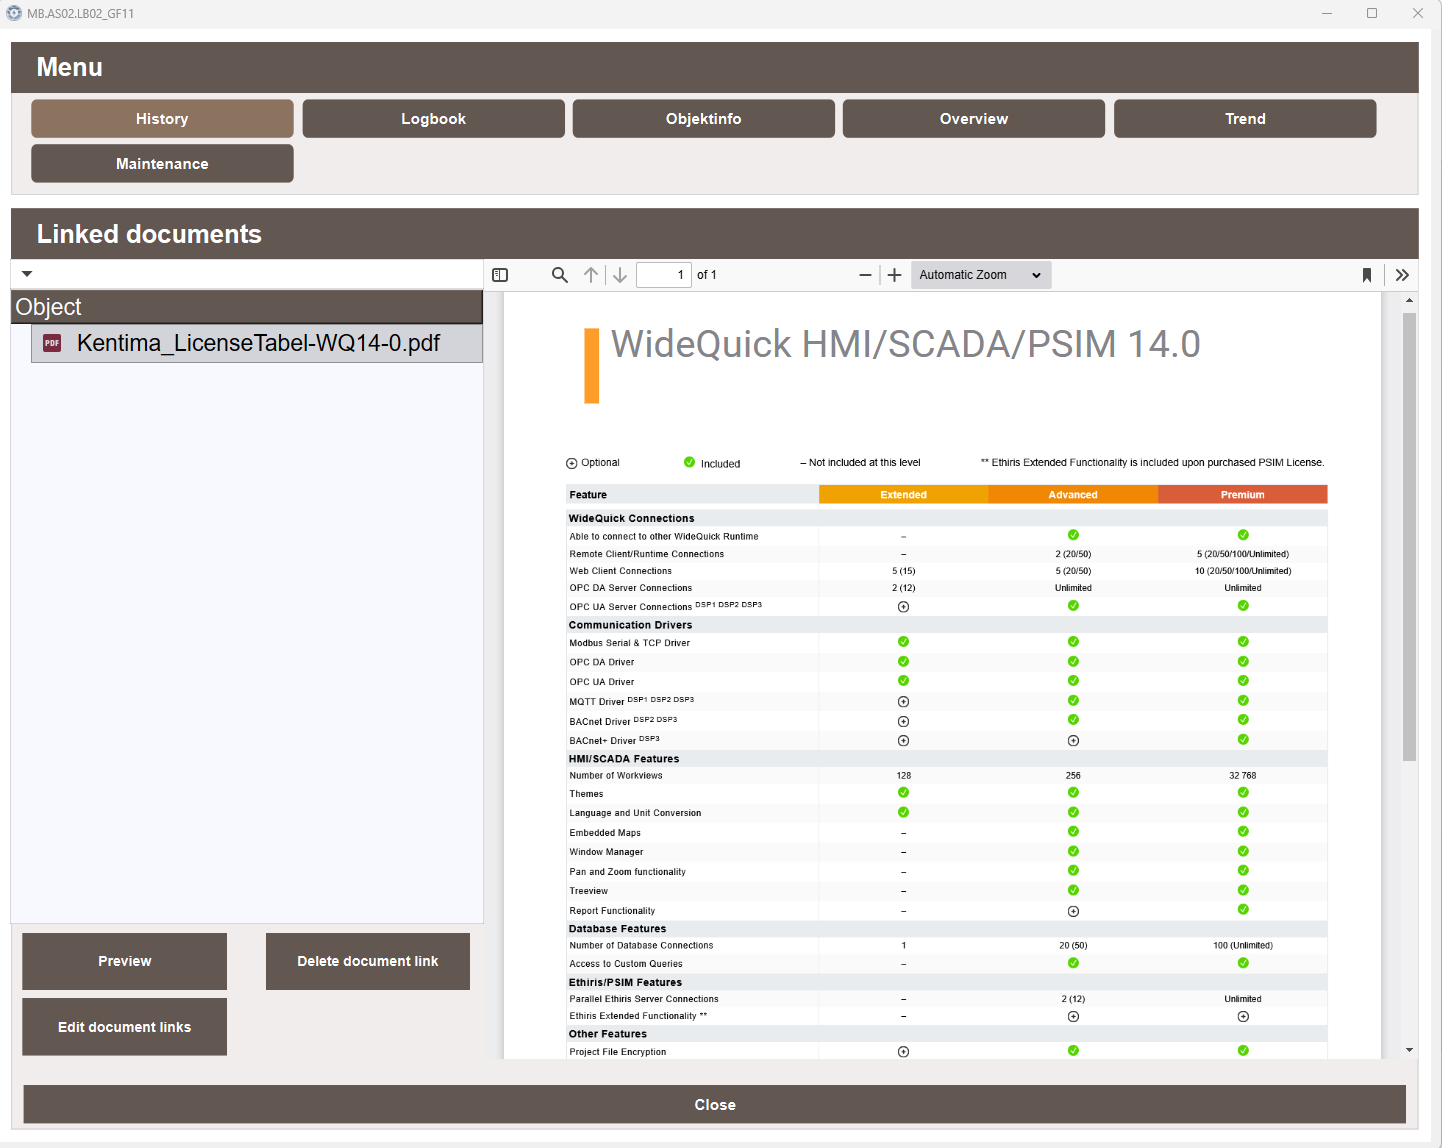
Task: Click the WideQuick HMI/SCADA/PSIM 14.0 title
Action: click(905, 344)
